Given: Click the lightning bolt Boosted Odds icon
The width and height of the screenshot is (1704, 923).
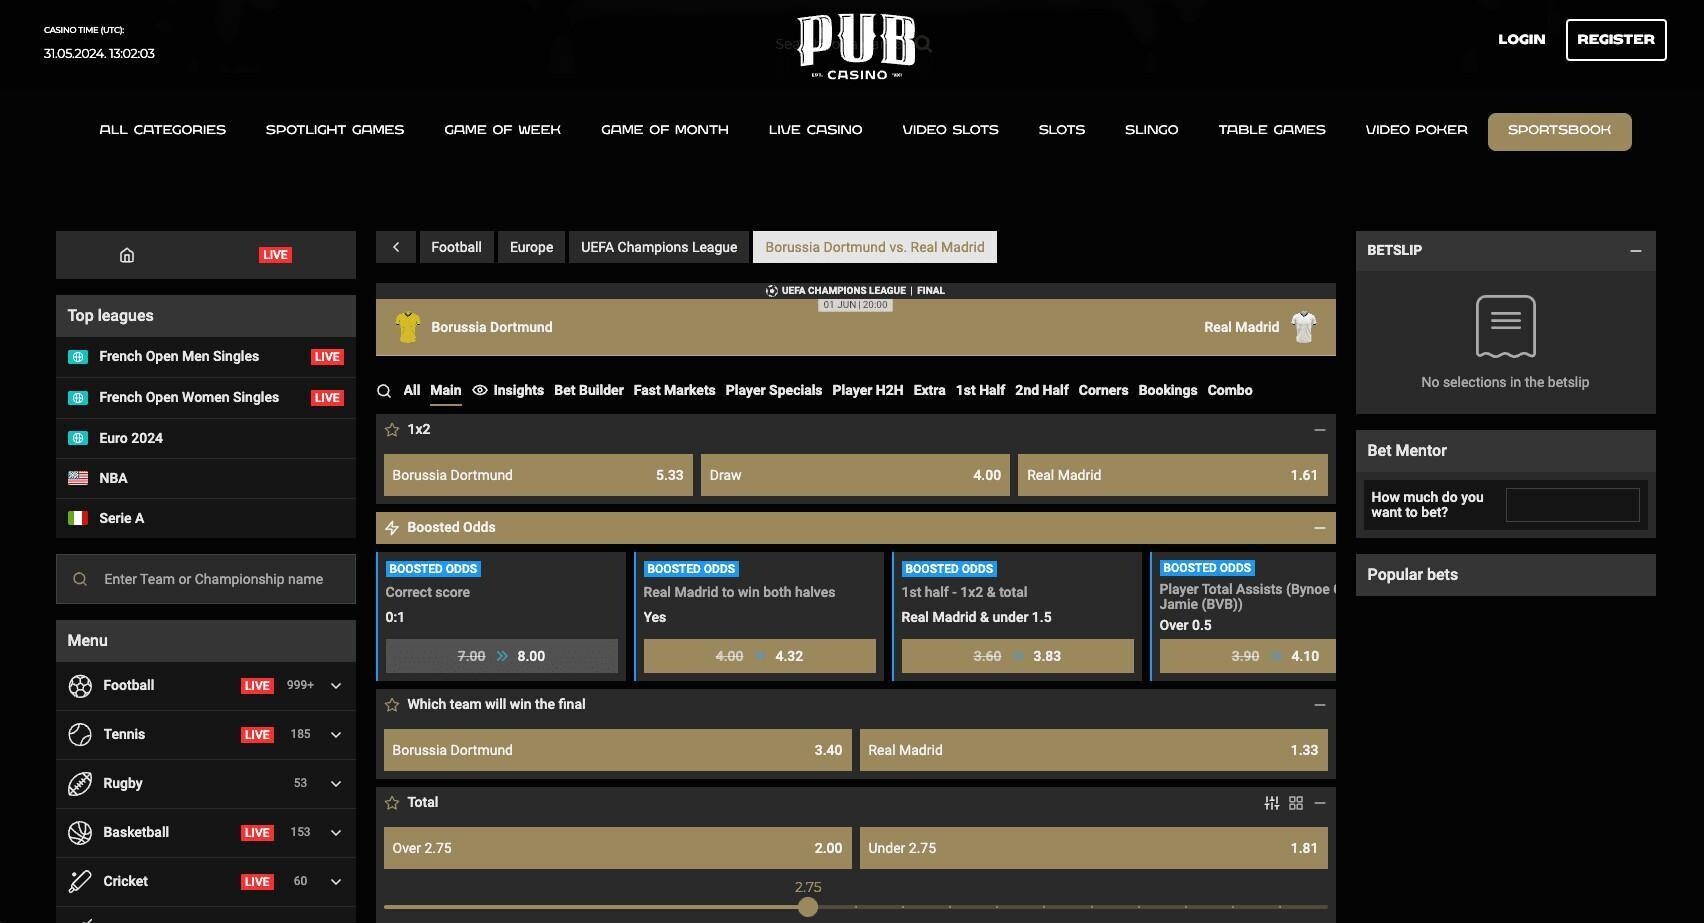Looking at the screenshot, I should [392, 528].
